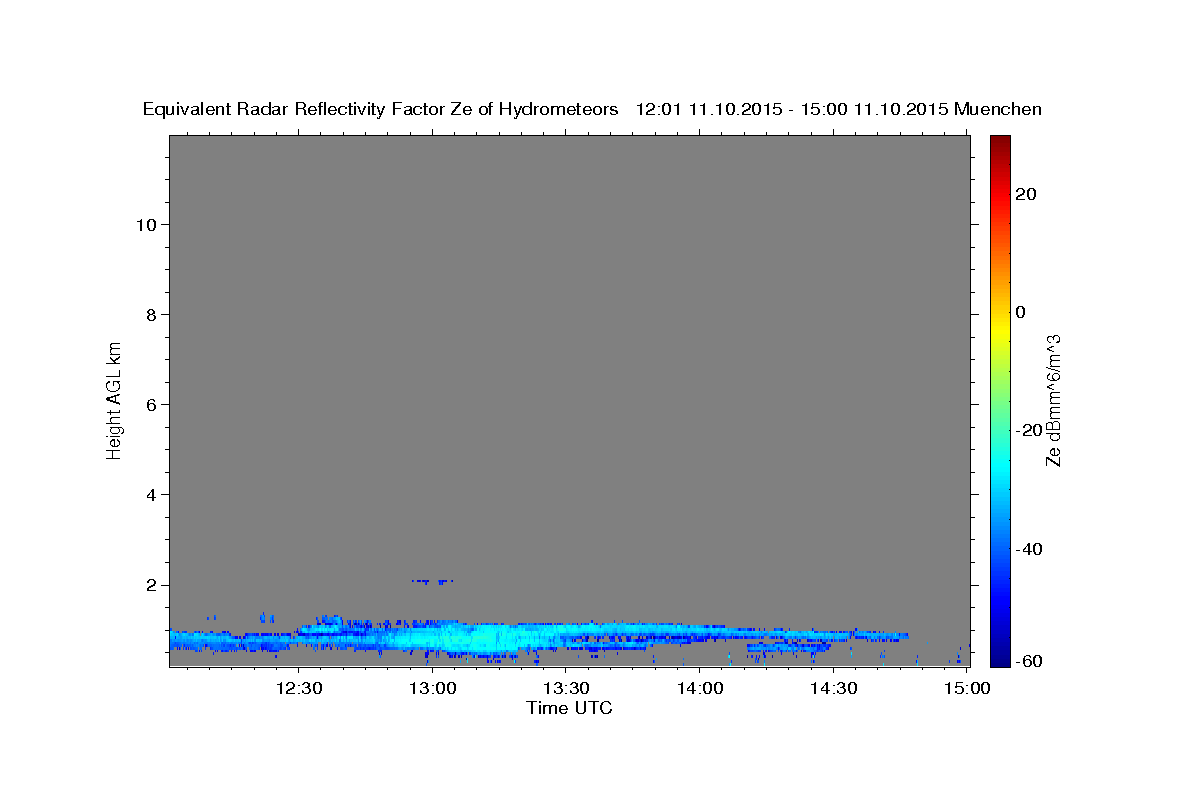Click the colorbar label -60
1200x800 pixels.
click(x=1030, y=660)
